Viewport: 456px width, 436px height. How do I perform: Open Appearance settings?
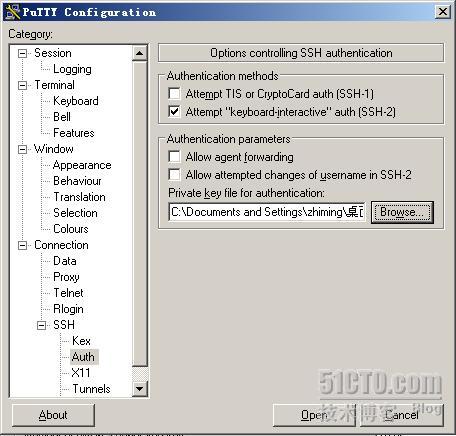82,165
